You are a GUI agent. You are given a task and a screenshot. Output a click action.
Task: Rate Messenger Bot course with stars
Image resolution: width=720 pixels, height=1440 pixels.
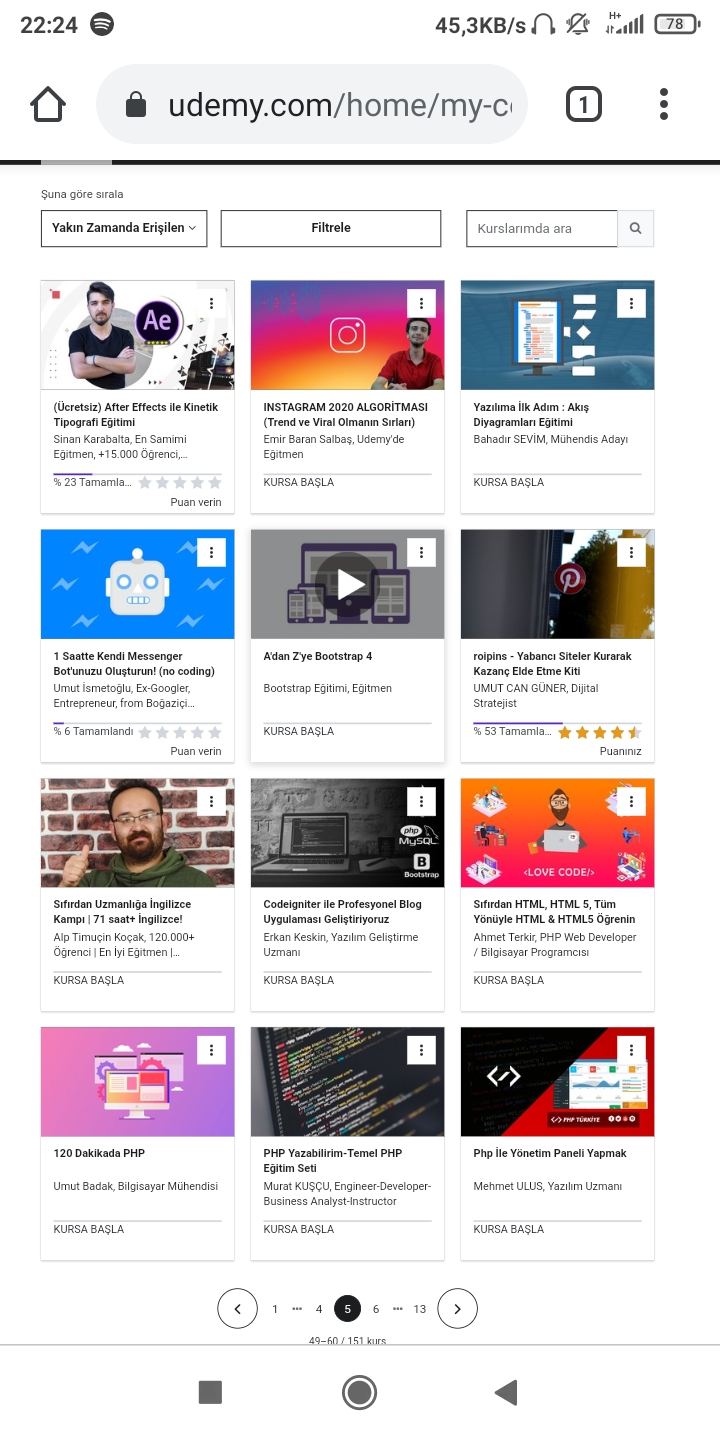pyautogui.click(x=180, y=732)
